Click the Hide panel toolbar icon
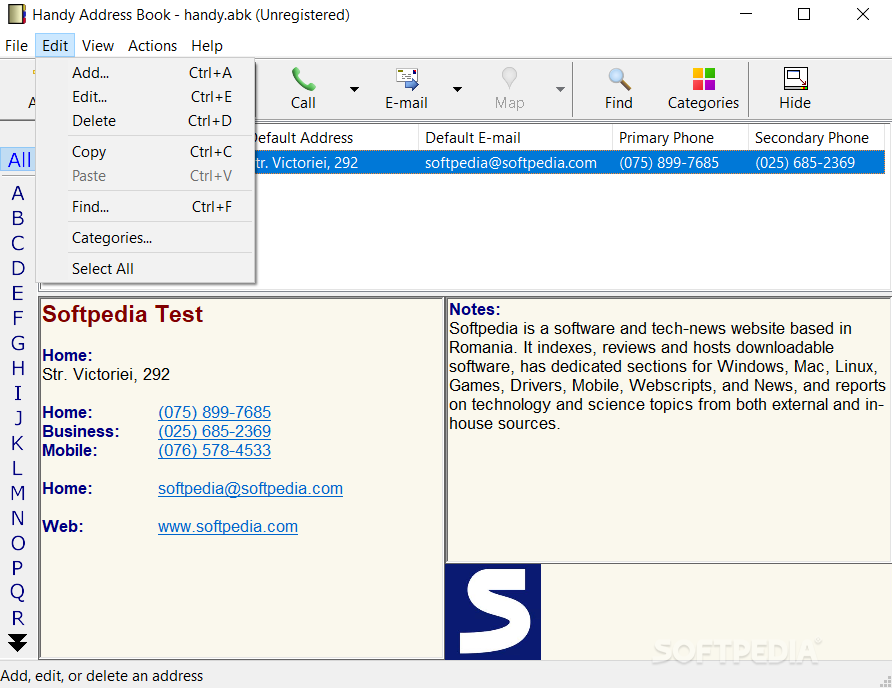 [795, 79]
